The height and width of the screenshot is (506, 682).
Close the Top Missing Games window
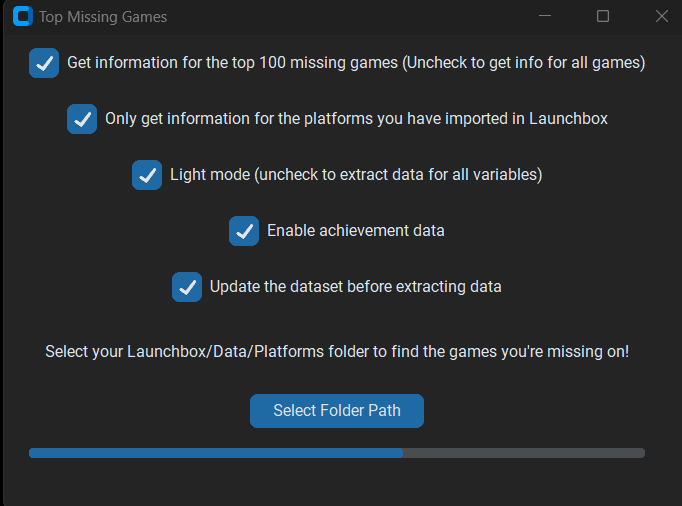662,16
